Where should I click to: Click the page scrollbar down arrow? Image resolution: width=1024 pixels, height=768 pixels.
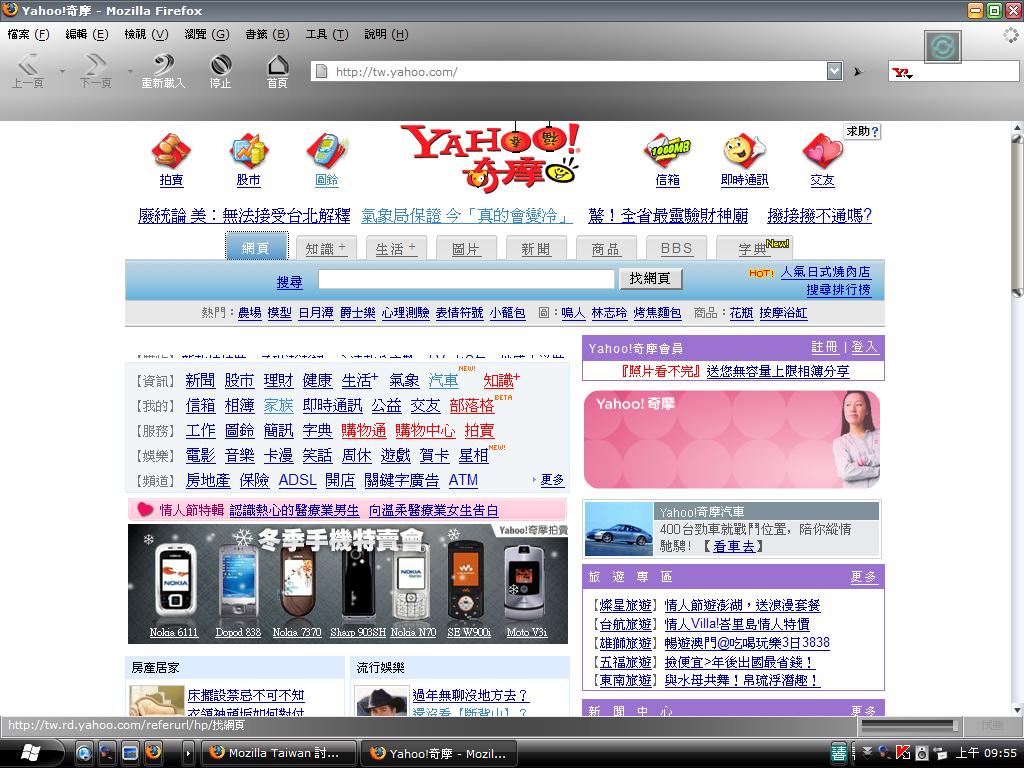pyautogui.click(x=1017, y=710)
